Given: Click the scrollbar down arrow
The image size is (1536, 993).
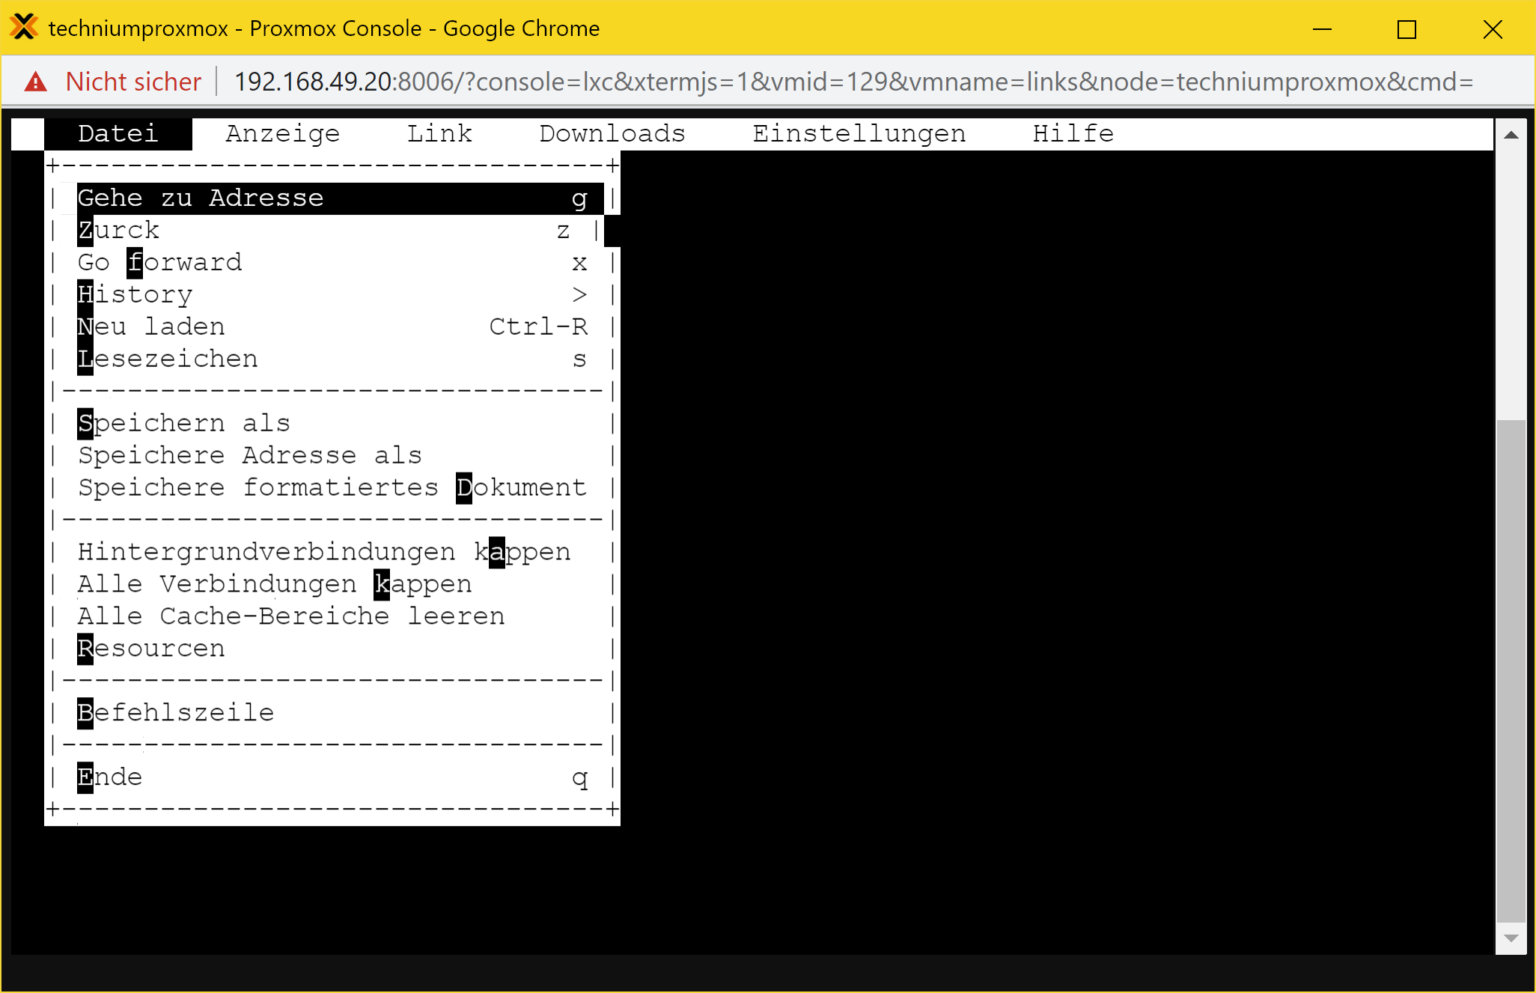Looking at the screenshot, I should (1510, 938).
